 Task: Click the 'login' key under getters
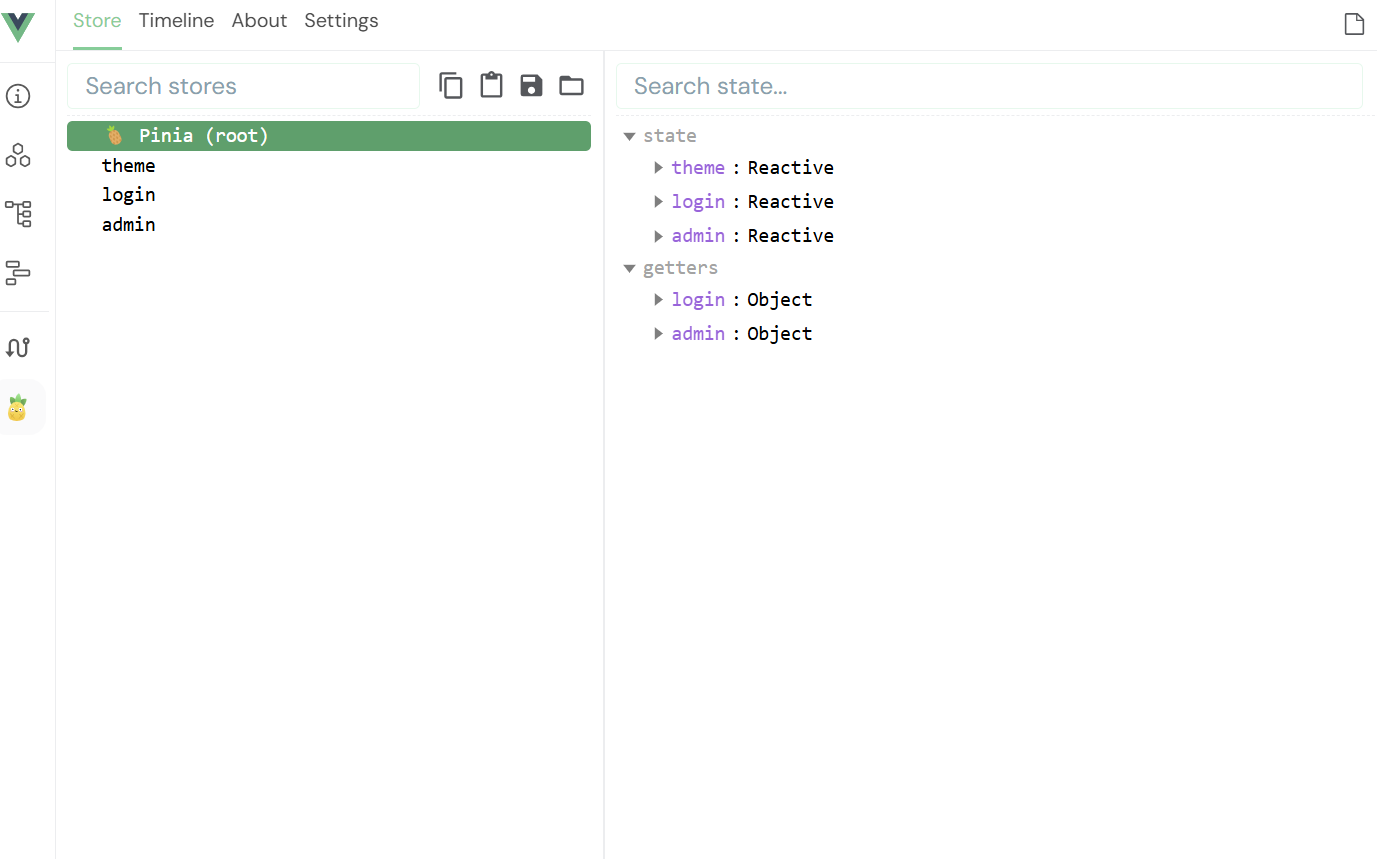[698, 299]
